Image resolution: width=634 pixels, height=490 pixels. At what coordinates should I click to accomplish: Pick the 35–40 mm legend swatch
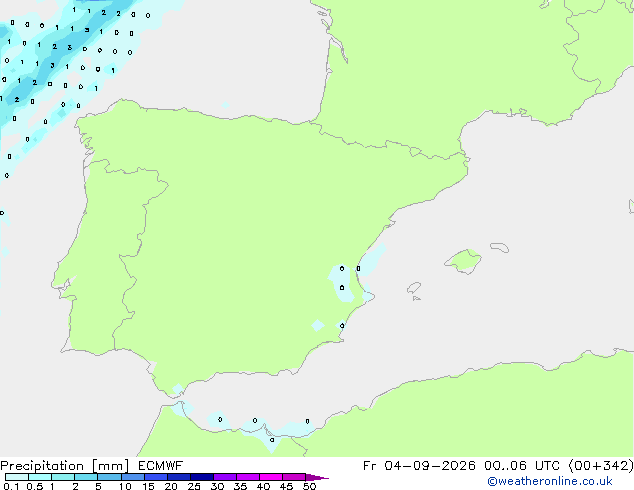point(248,477)
